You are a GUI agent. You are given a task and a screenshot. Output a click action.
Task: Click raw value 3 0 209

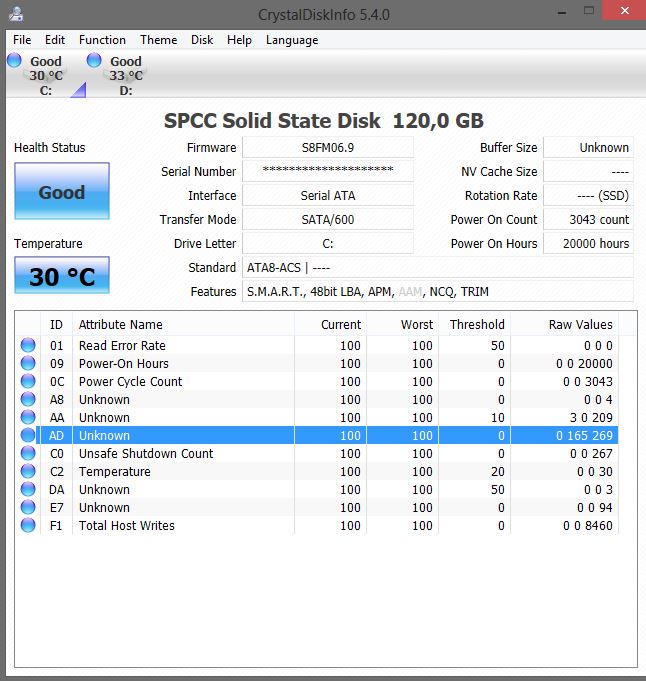[591, 417]
